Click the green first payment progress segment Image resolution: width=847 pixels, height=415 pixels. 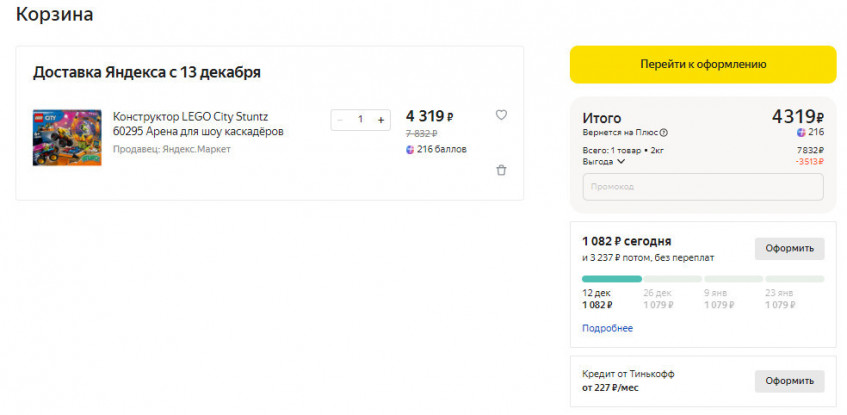pyautogui.click(x=611, y=279)
